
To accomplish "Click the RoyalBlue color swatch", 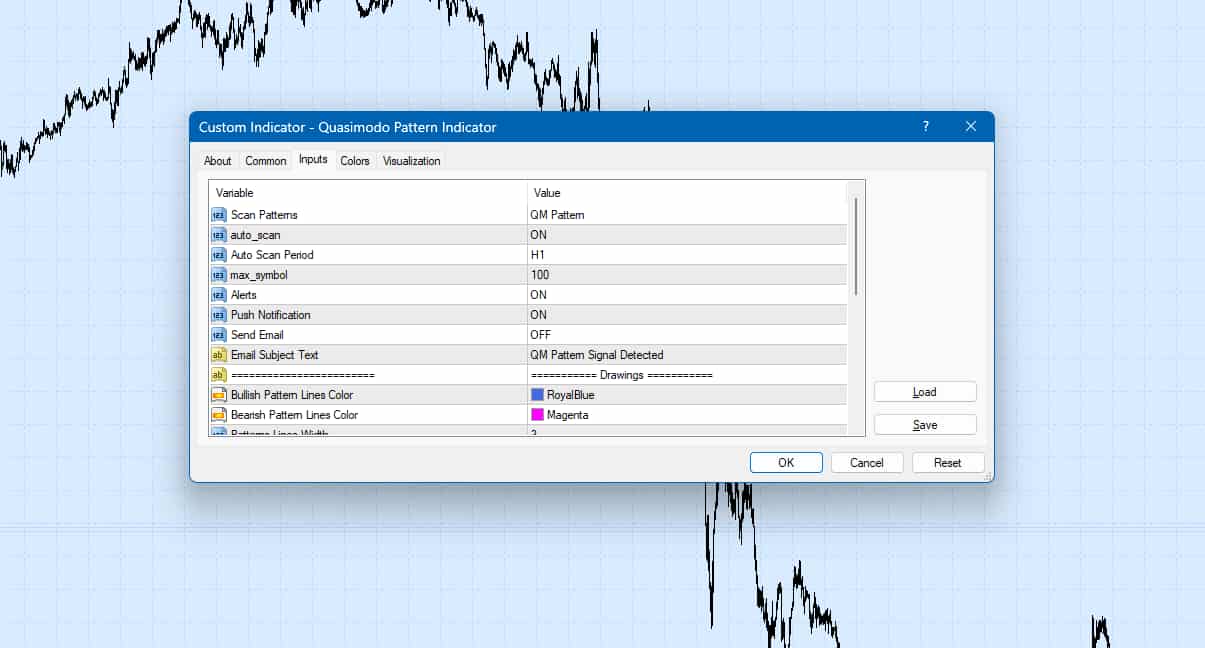I will (x=537, y=395).
